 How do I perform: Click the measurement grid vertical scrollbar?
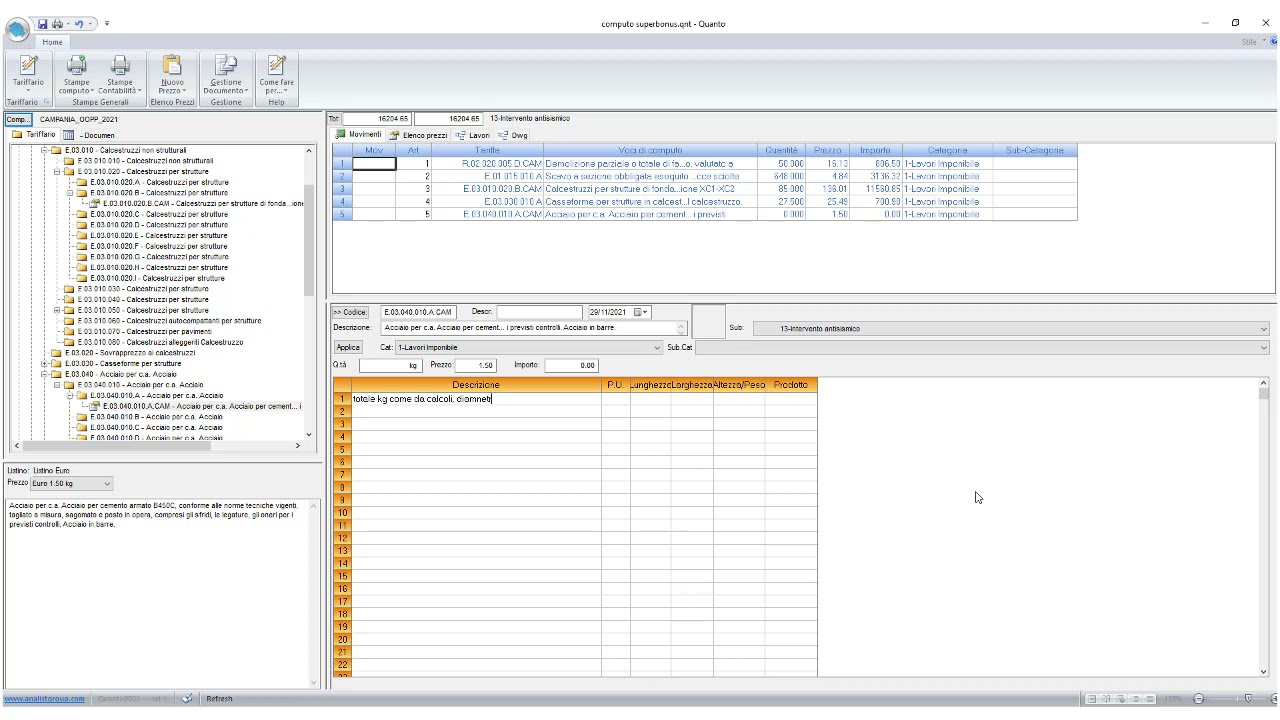[1263, 527]
